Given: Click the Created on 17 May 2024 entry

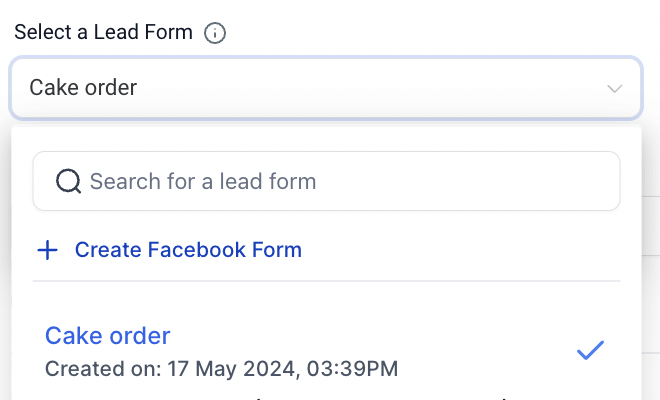Looking at the screenshot, I should [x=221, y=368].
